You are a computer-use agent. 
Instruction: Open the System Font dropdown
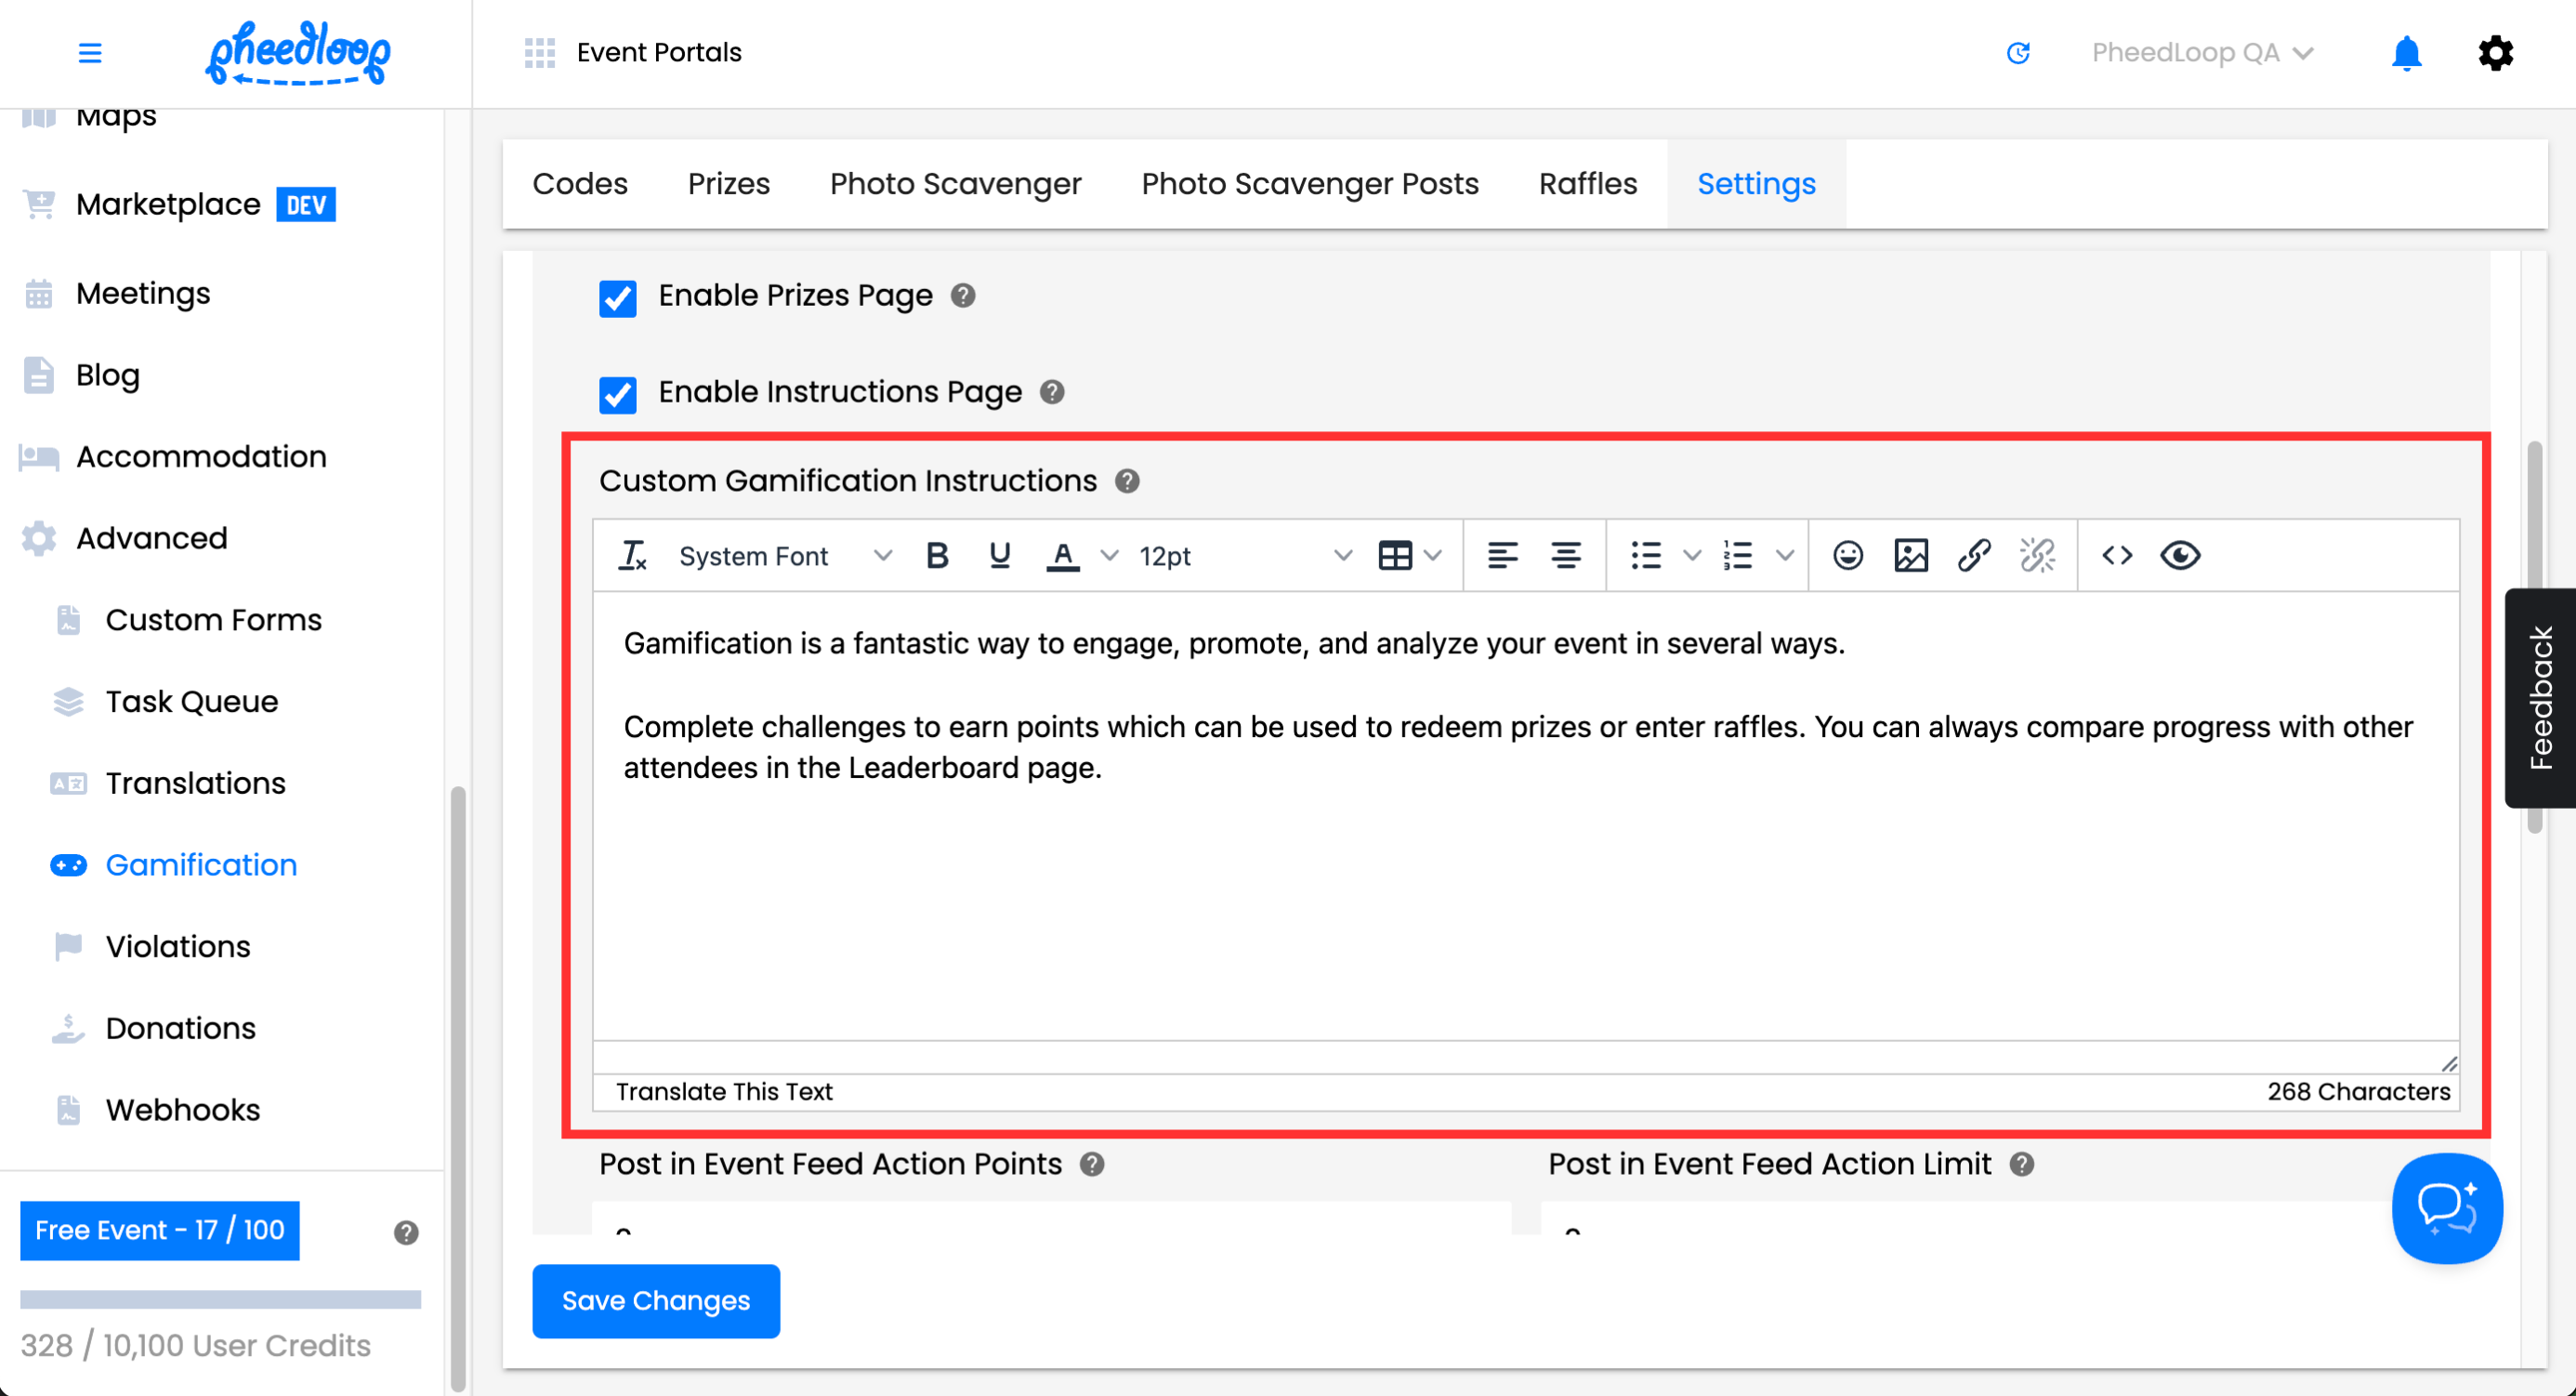[783, 556]
